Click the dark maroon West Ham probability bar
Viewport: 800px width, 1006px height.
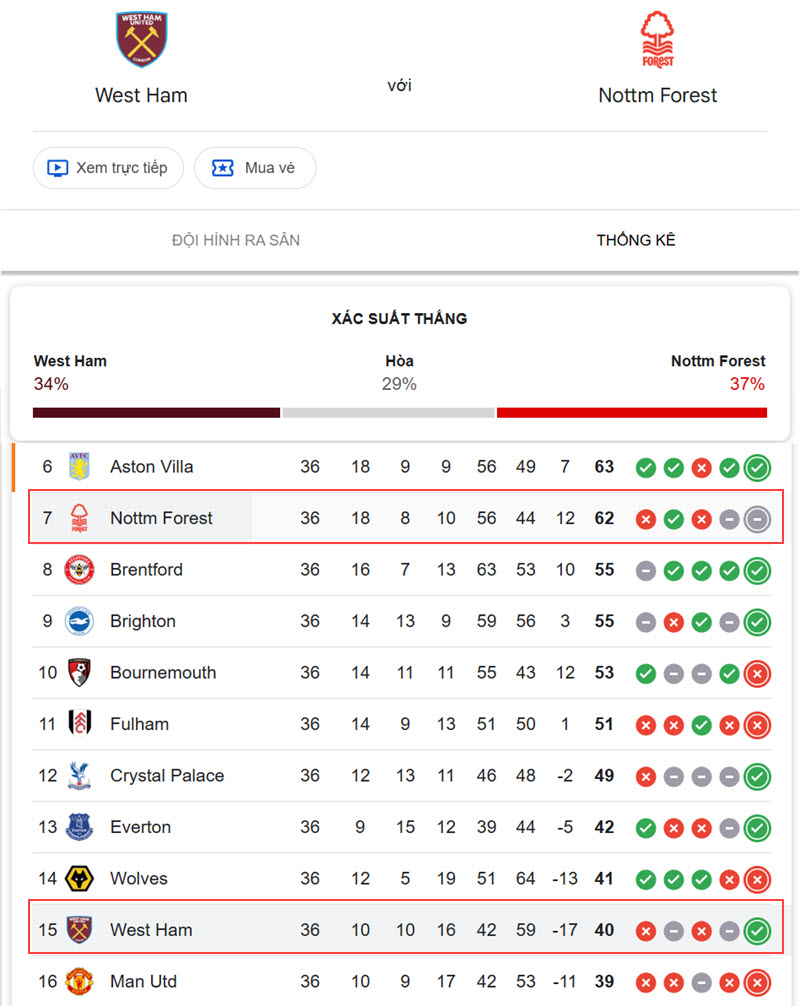[x=157, y=413]
